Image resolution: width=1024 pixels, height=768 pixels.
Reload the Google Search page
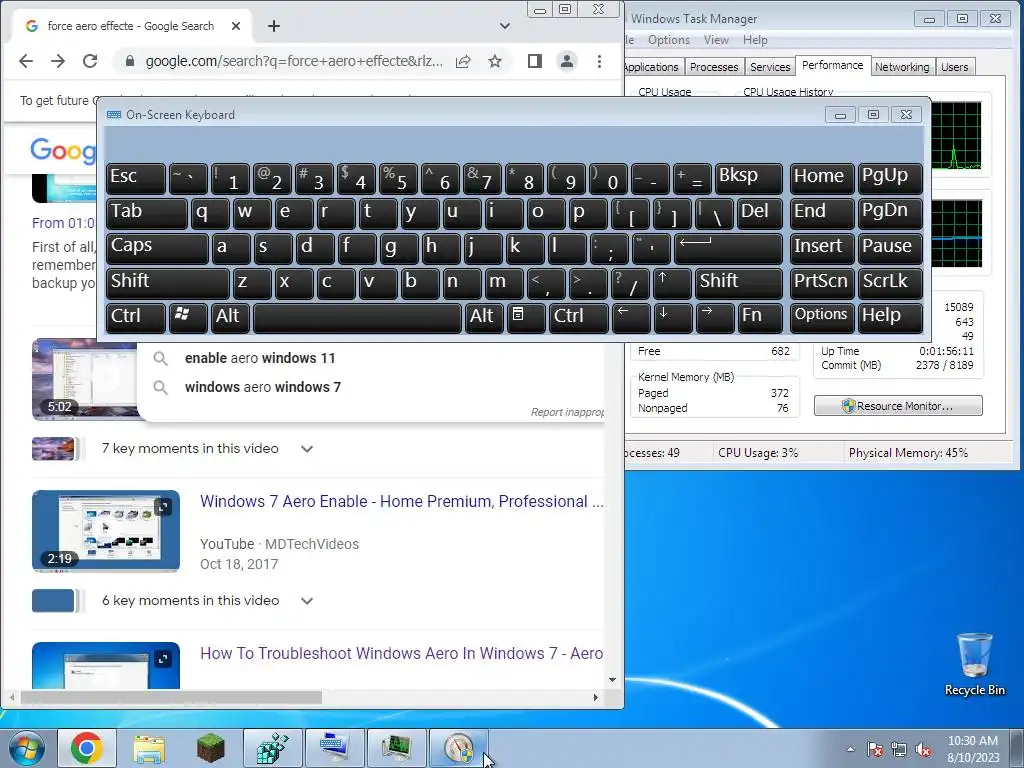tap(90, 61)
